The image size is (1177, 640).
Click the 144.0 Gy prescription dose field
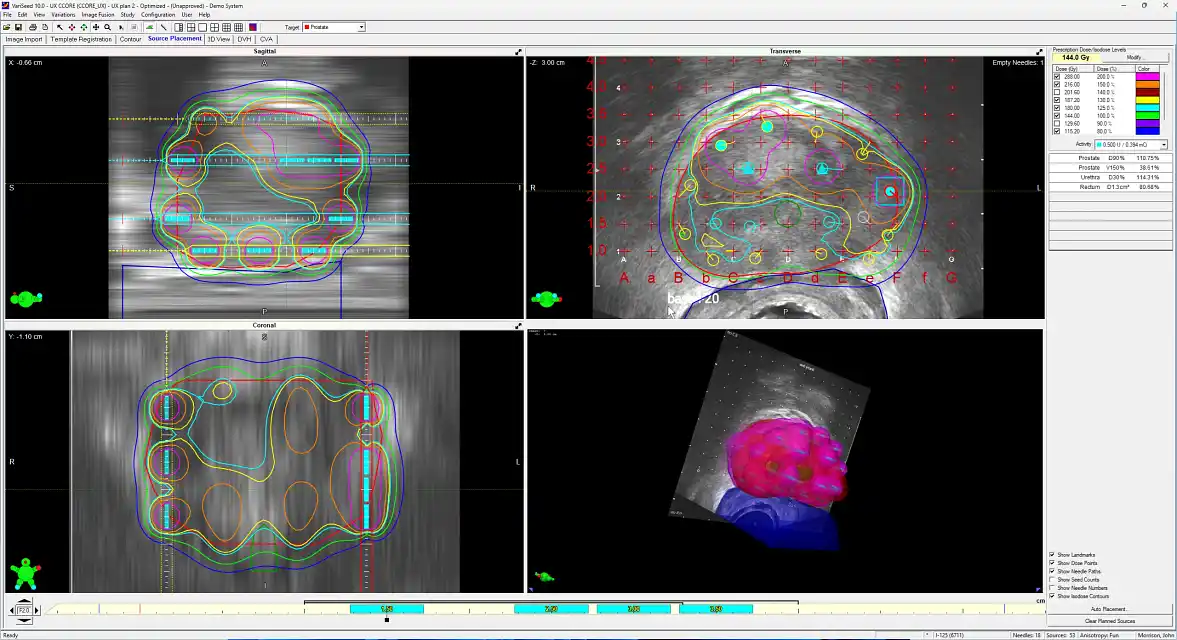click(x=1076, y=58)
